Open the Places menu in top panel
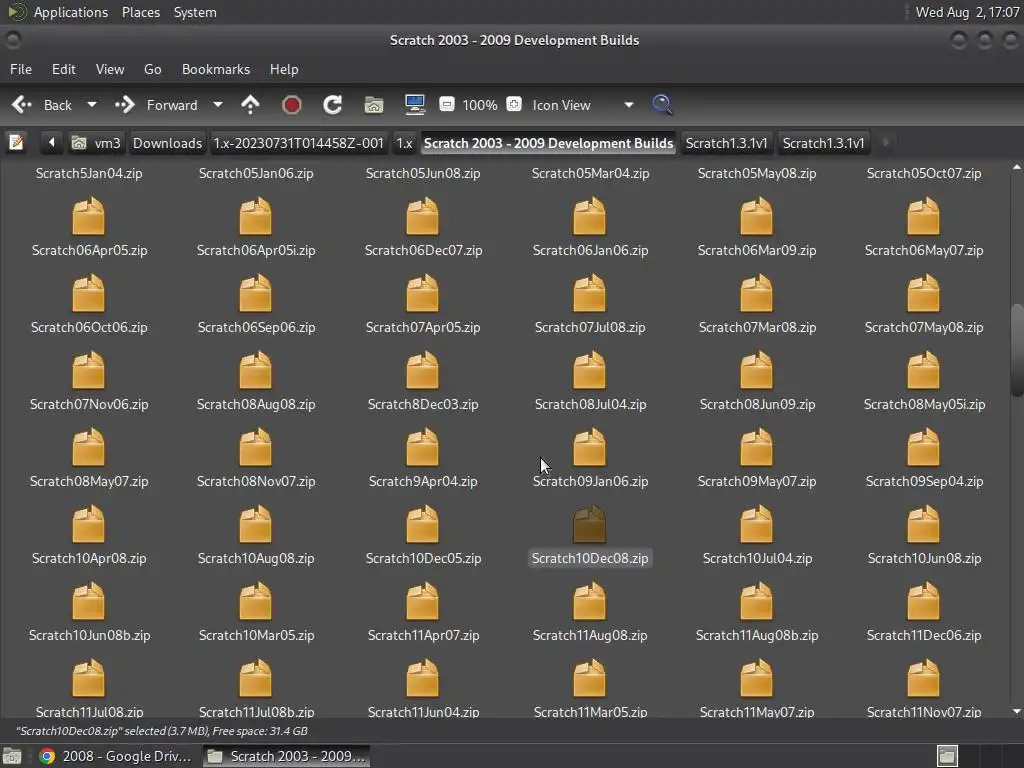 pyautogui.click(x=140, y=12)
